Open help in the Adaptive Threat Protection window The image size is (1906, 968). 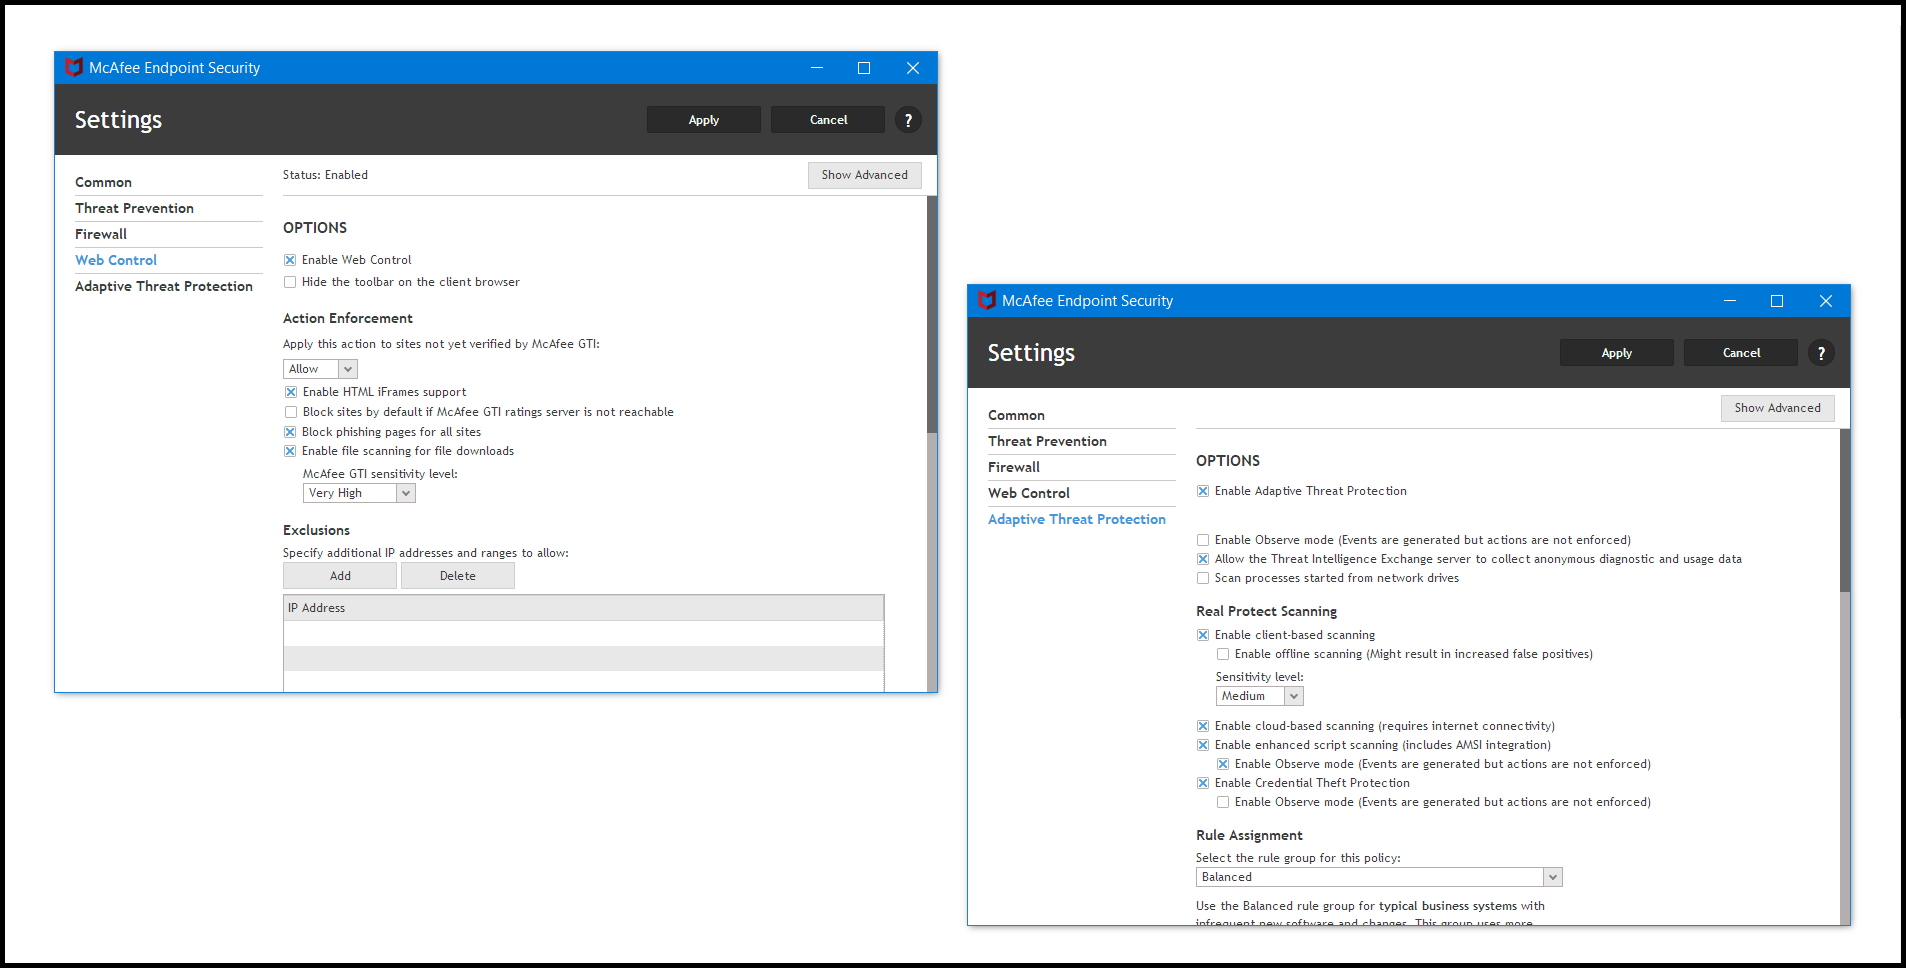click(1821, 353)
